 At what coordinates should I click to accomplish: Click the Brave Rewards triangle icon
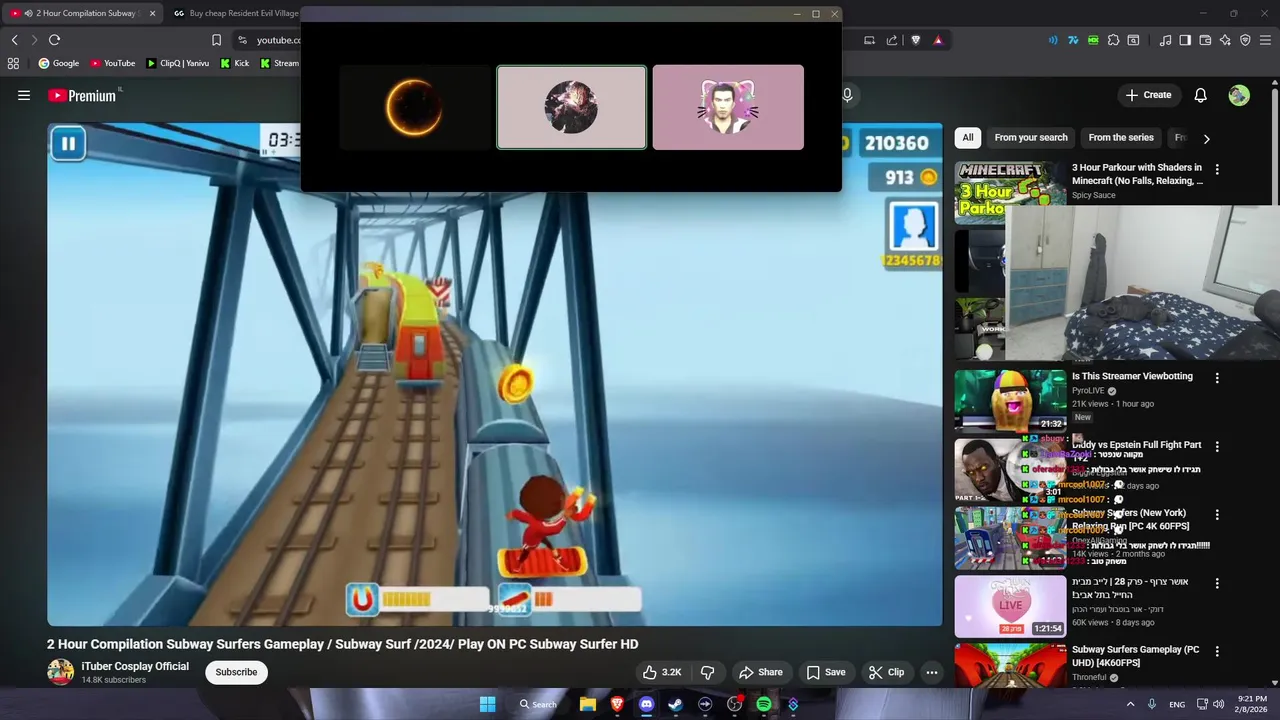(x=938, y=40)
